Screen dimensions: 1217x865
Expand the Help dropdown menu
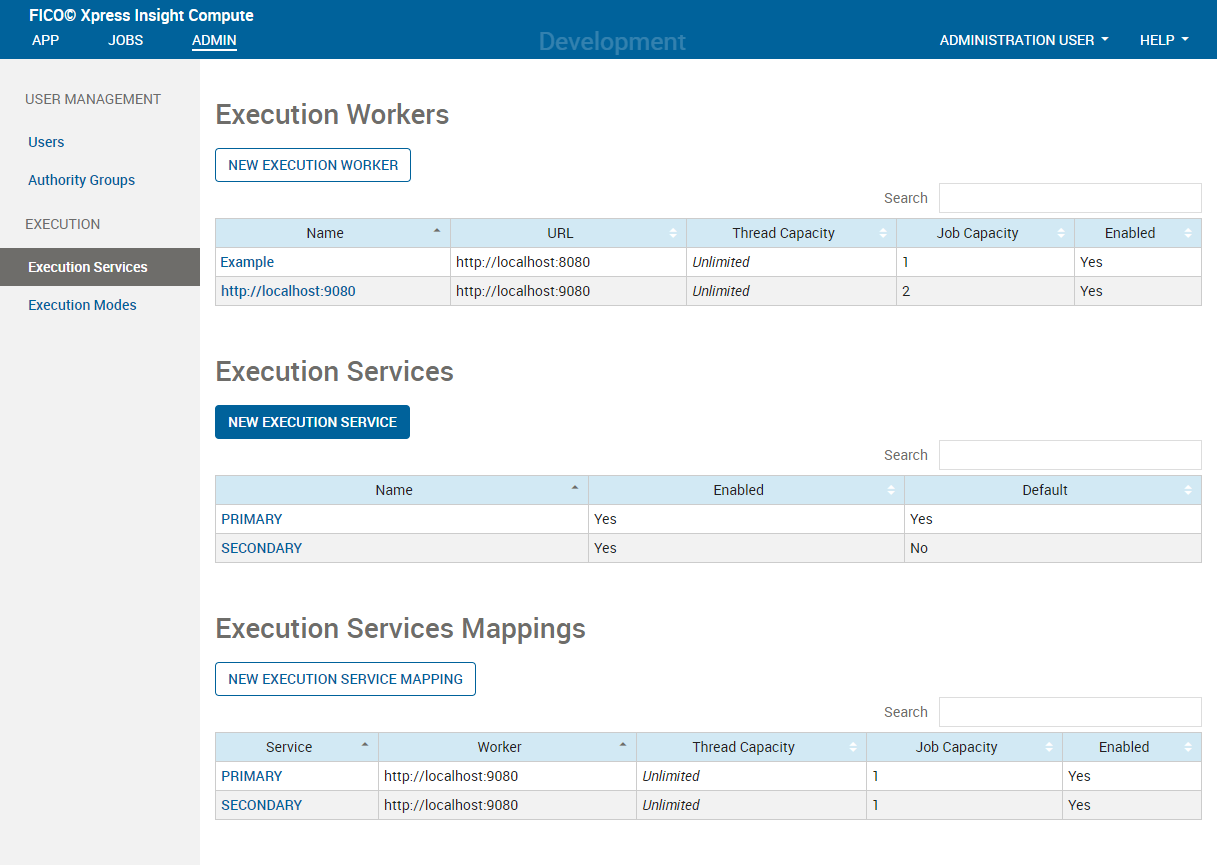point(1164,40)
